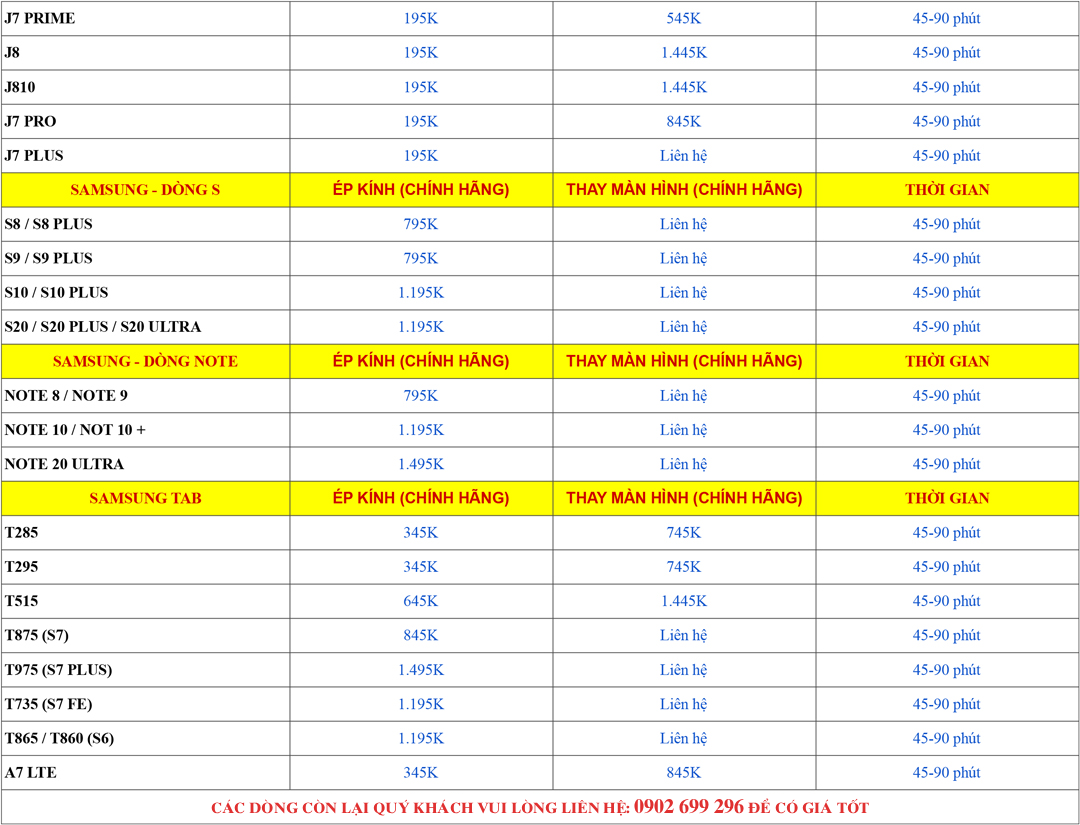Select 1.445K screen price in the J810 row
The height and width of the screenshot is (825, 1080).
(683, 87)
